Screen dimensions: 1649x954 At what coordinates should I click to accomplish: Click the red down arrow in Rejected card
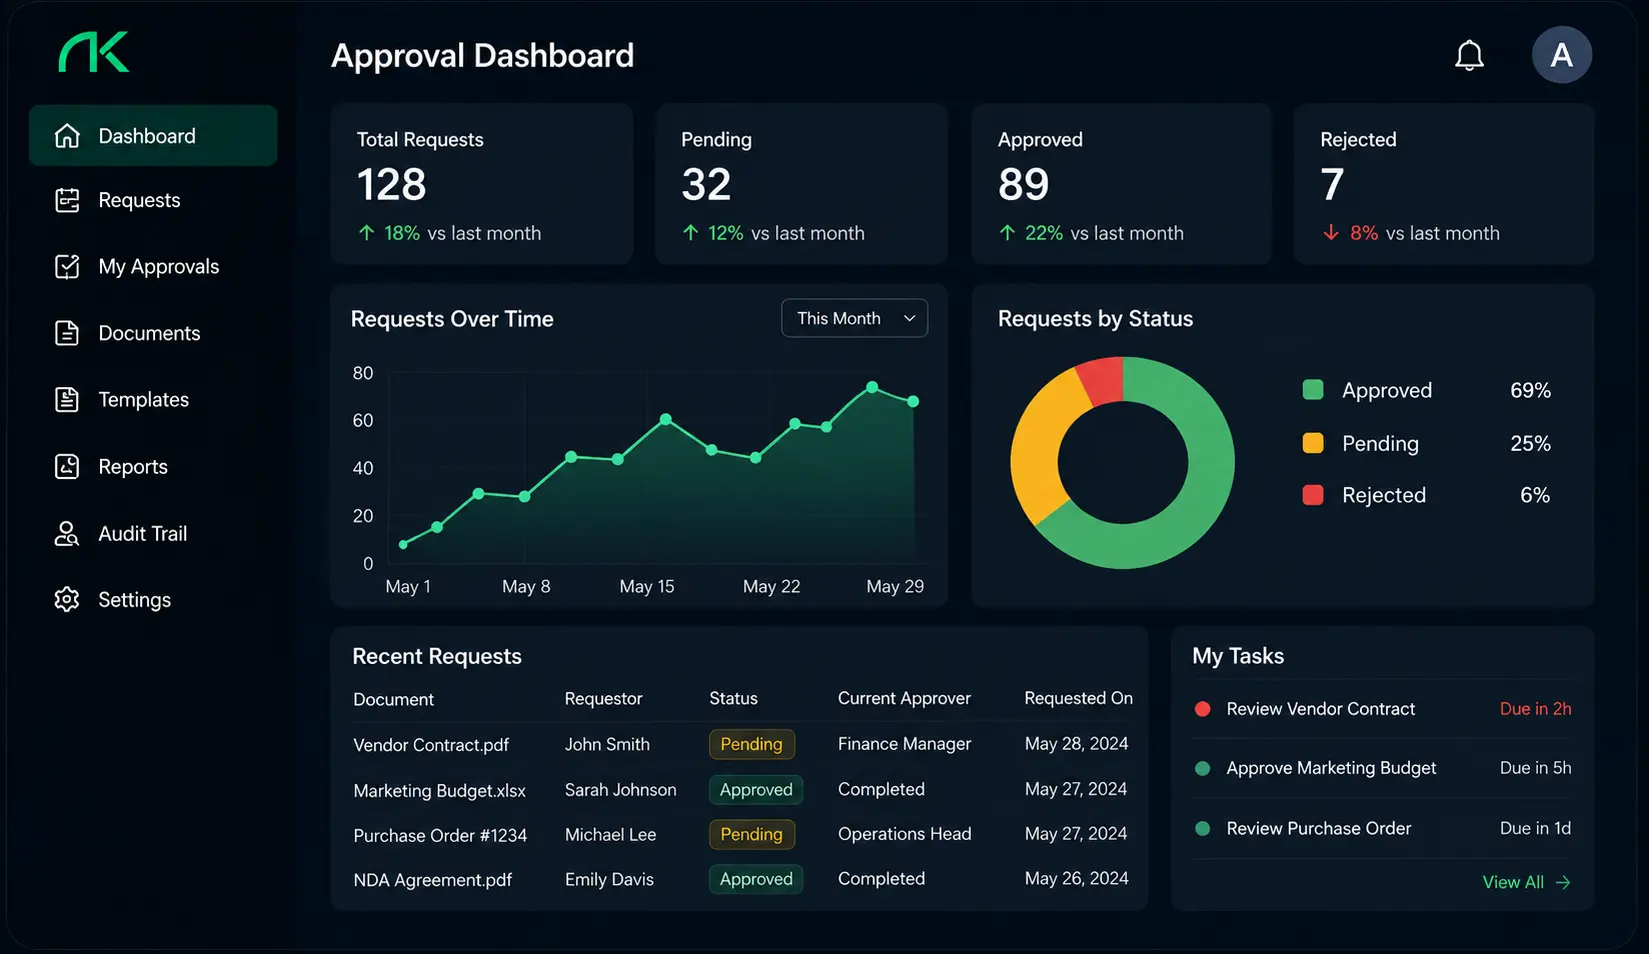(1331, 233)
